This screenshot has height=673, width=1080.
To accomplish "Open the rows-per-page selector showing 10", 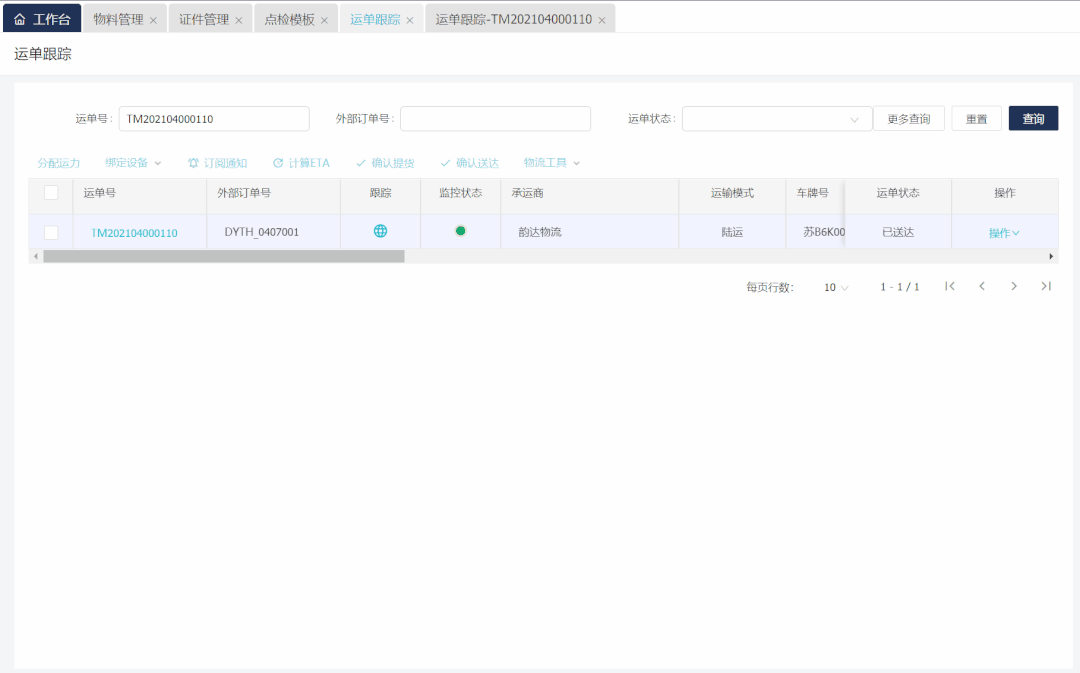I will pos(836,287).
